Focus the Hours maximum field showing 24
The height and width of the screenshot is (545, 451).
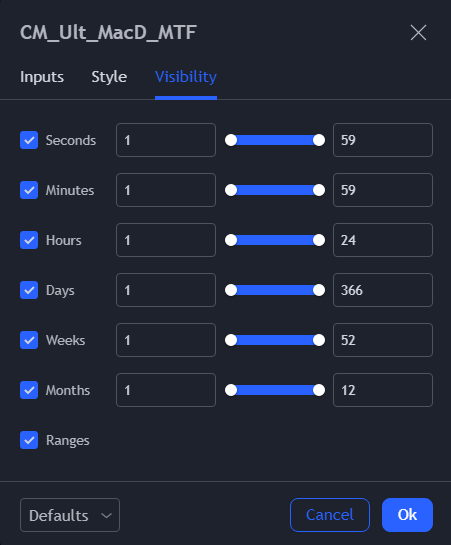point(383,240)
